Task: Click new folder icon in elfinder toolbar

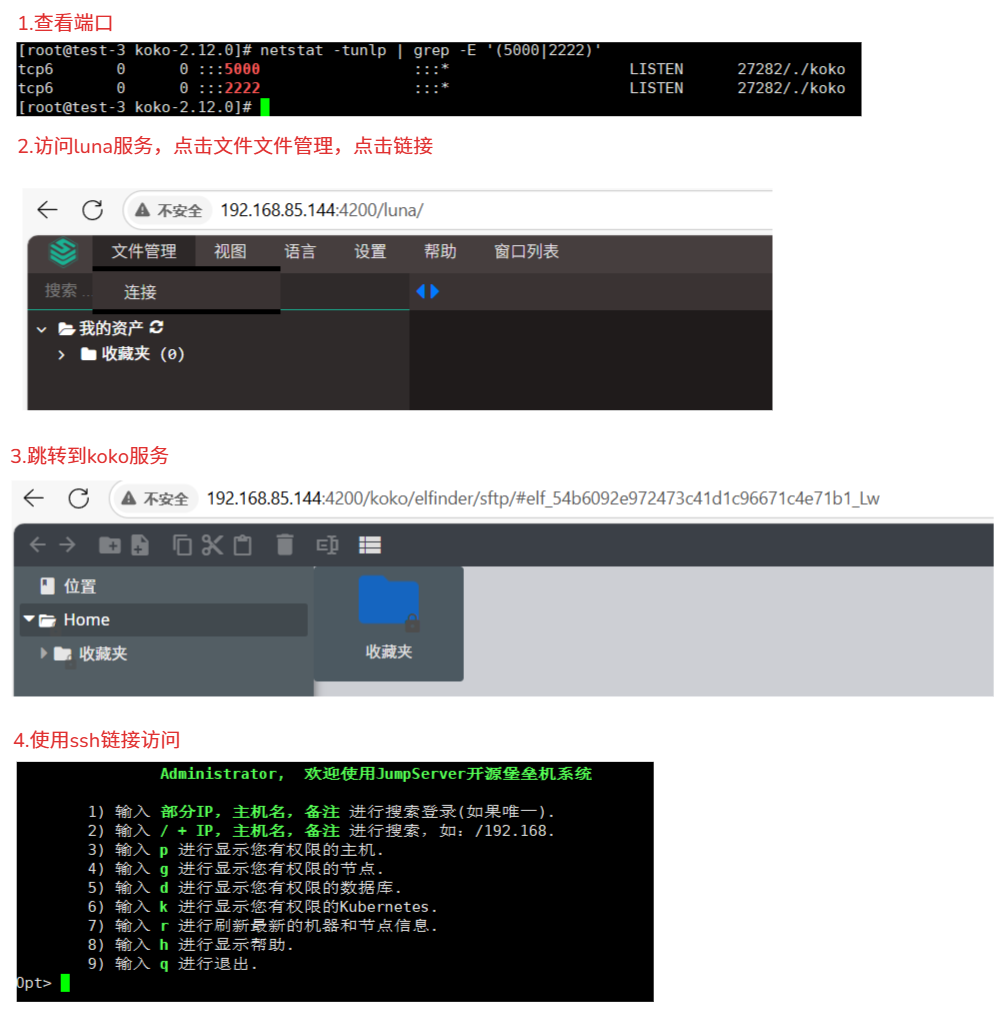Action: click(109, 545)
